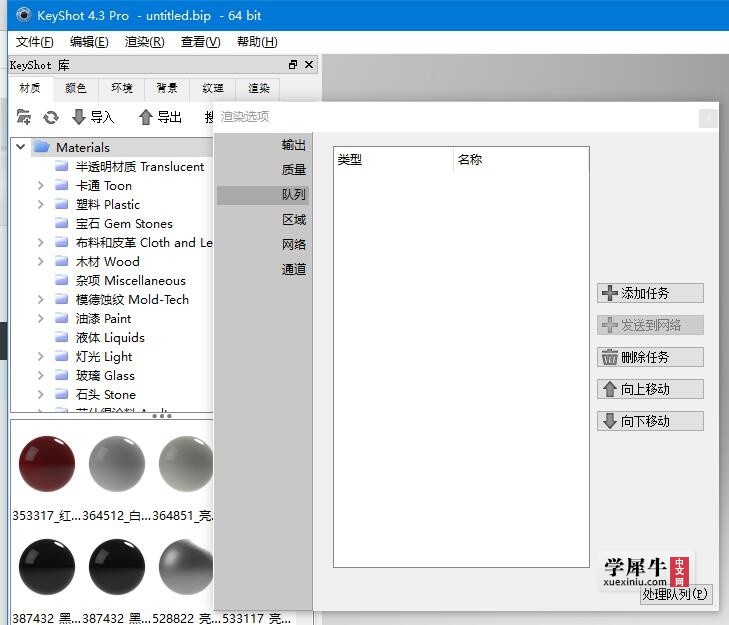
Task: Switch to the 材质 library tab
Action: click(30, 88)
